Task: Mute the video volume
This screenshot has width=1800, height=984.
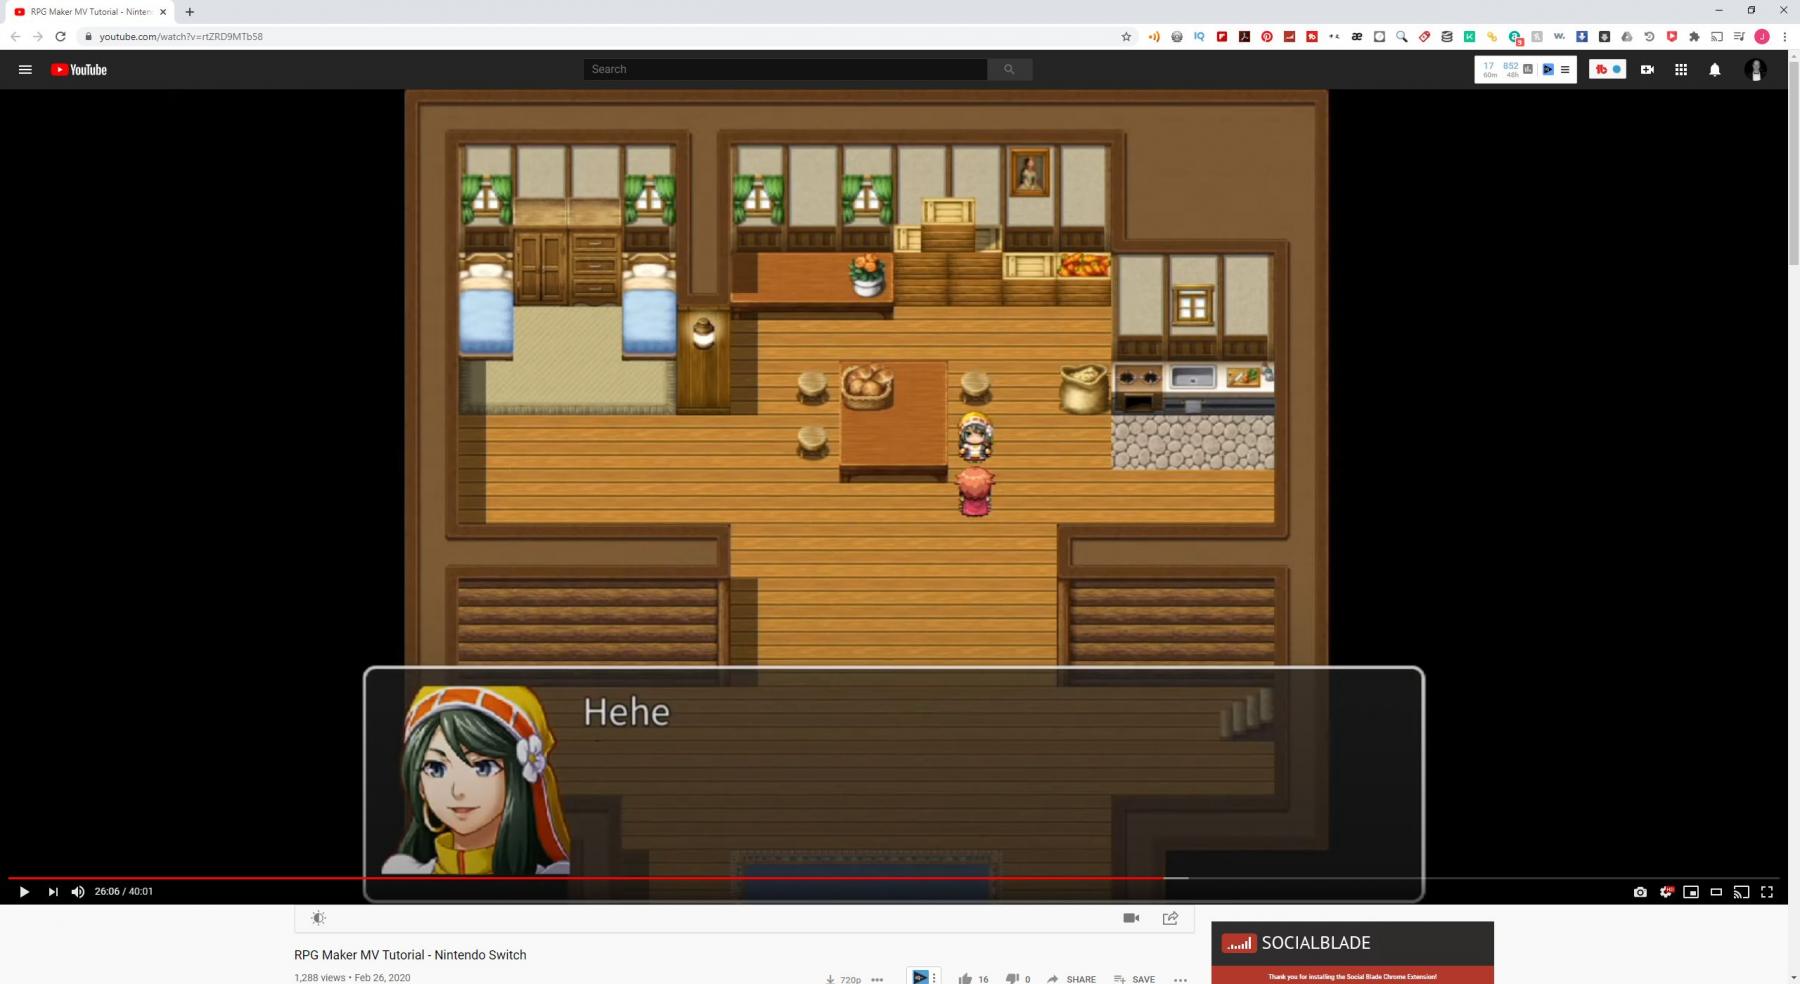Action: pos(78,892)
